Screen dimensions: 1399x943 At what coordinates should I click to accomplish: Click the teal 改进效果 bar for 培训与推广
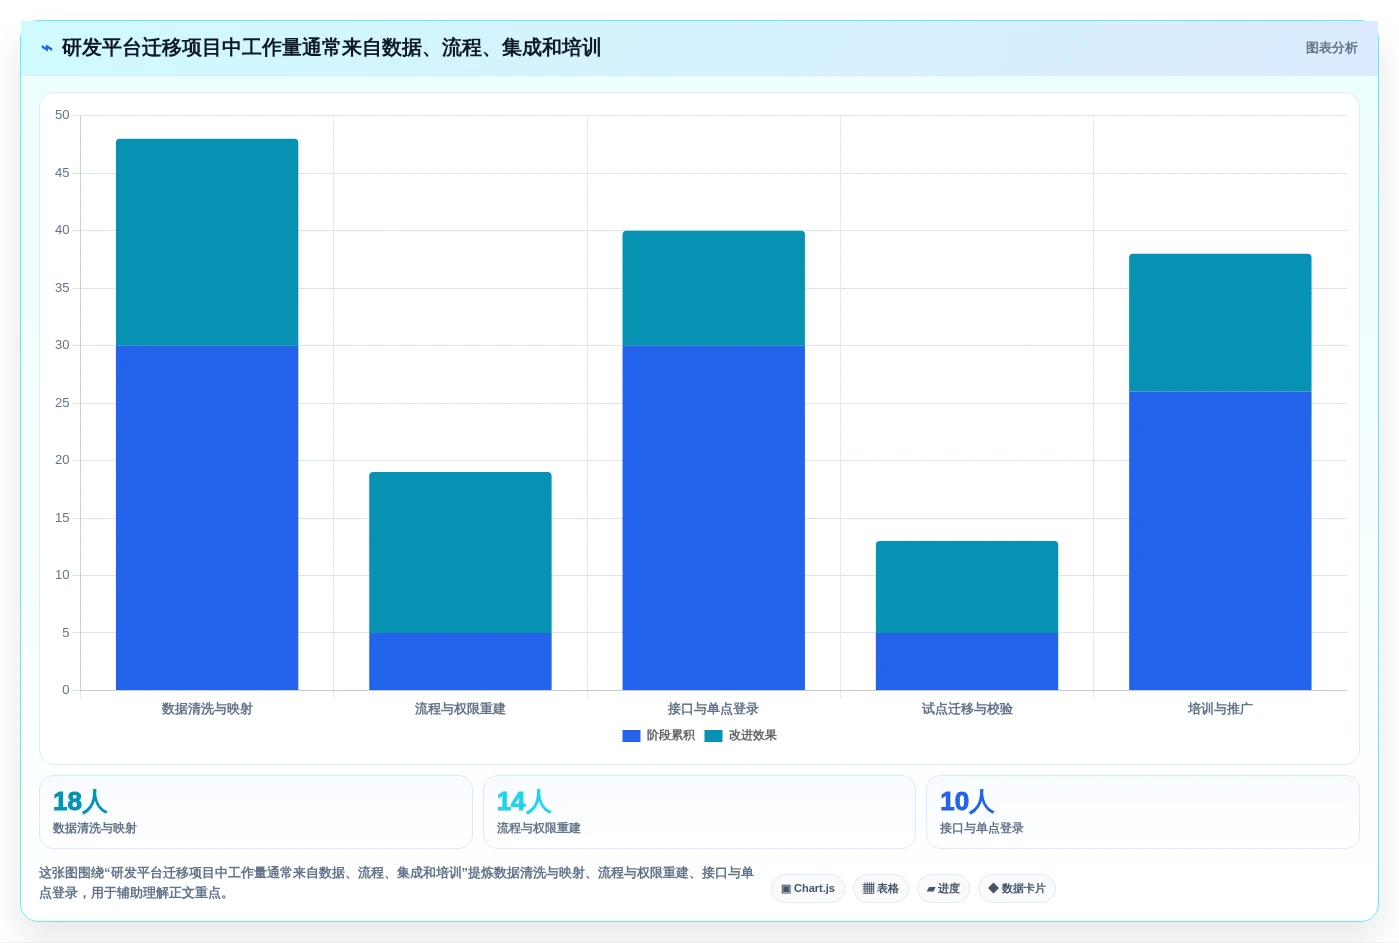pyautogui.click(x=1220, y=323)
